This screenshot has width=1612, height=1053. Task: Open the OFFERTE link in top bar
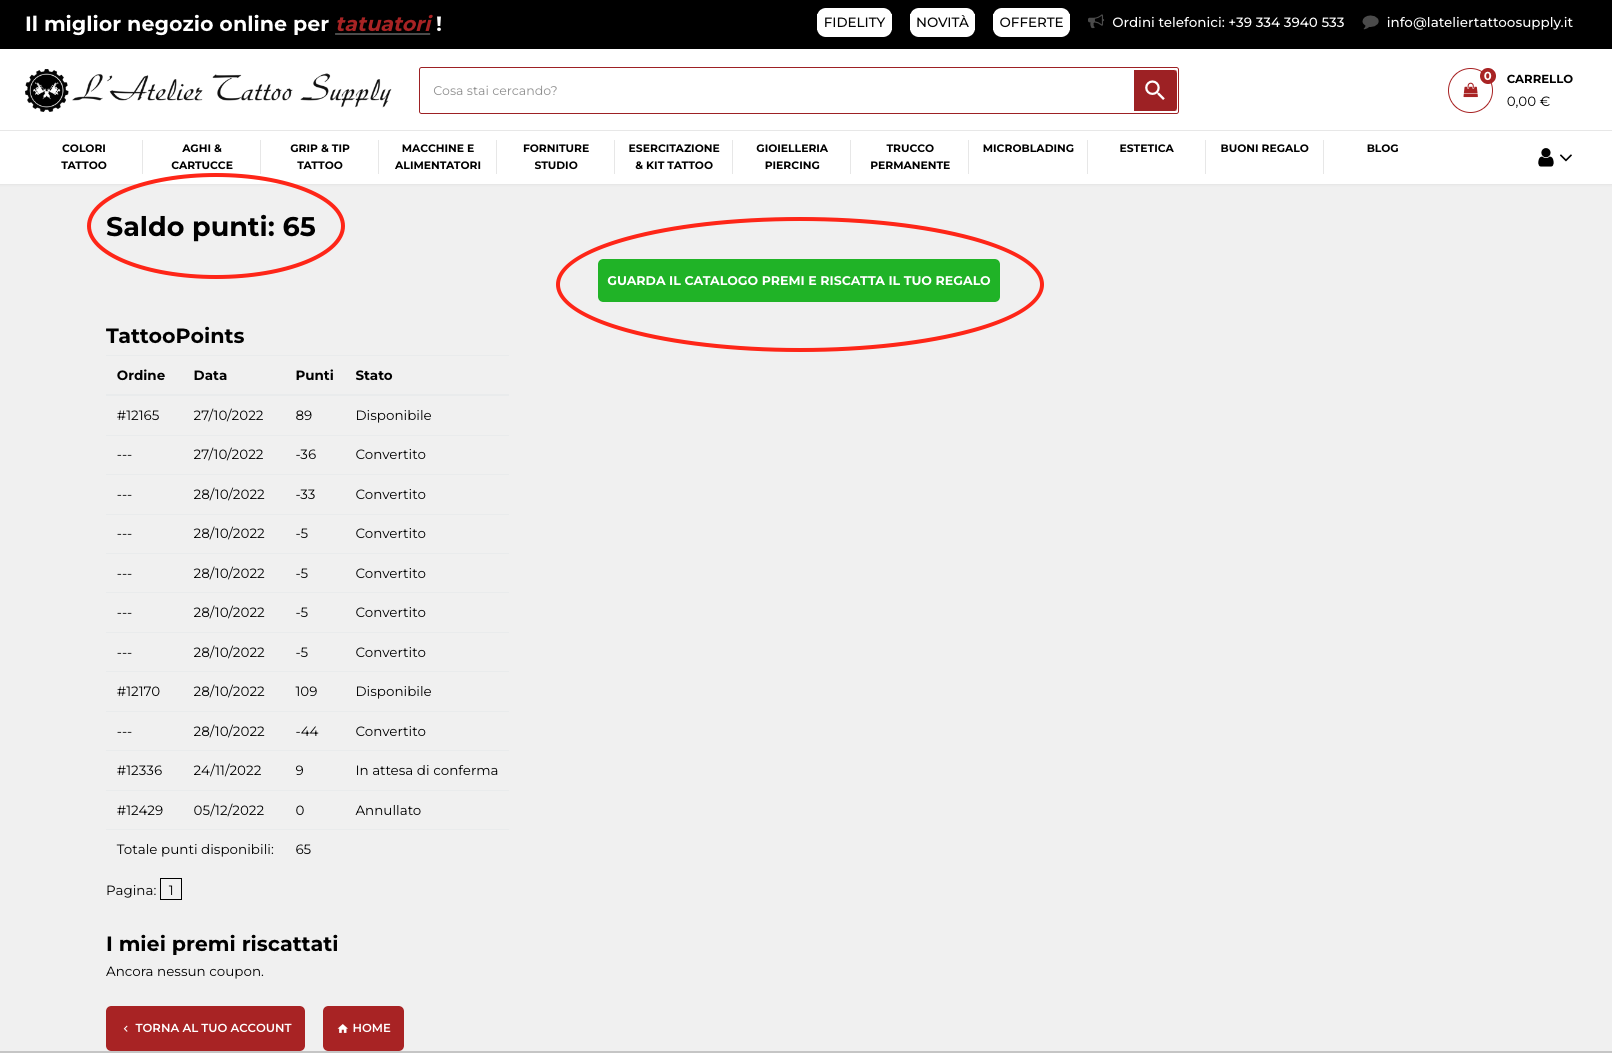coord(1031,22)
